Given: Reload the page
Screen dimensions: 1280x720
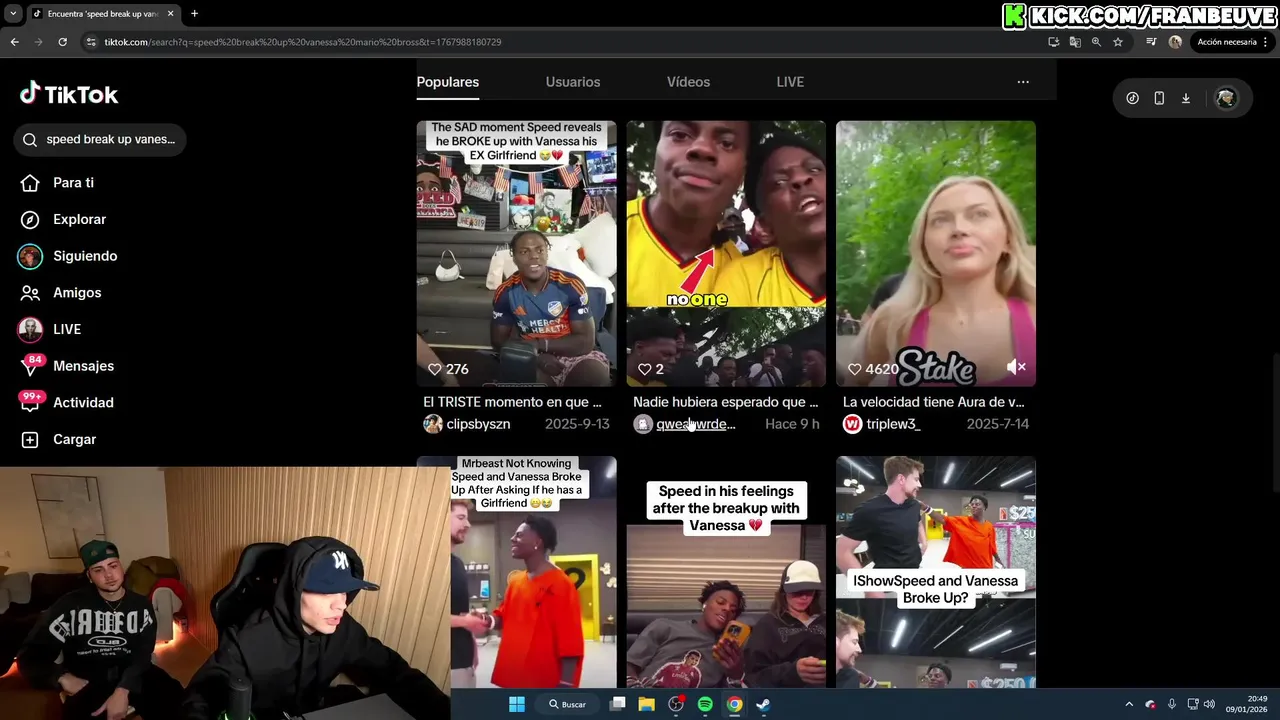Looking at the screenshot, I should coord(62,42).
